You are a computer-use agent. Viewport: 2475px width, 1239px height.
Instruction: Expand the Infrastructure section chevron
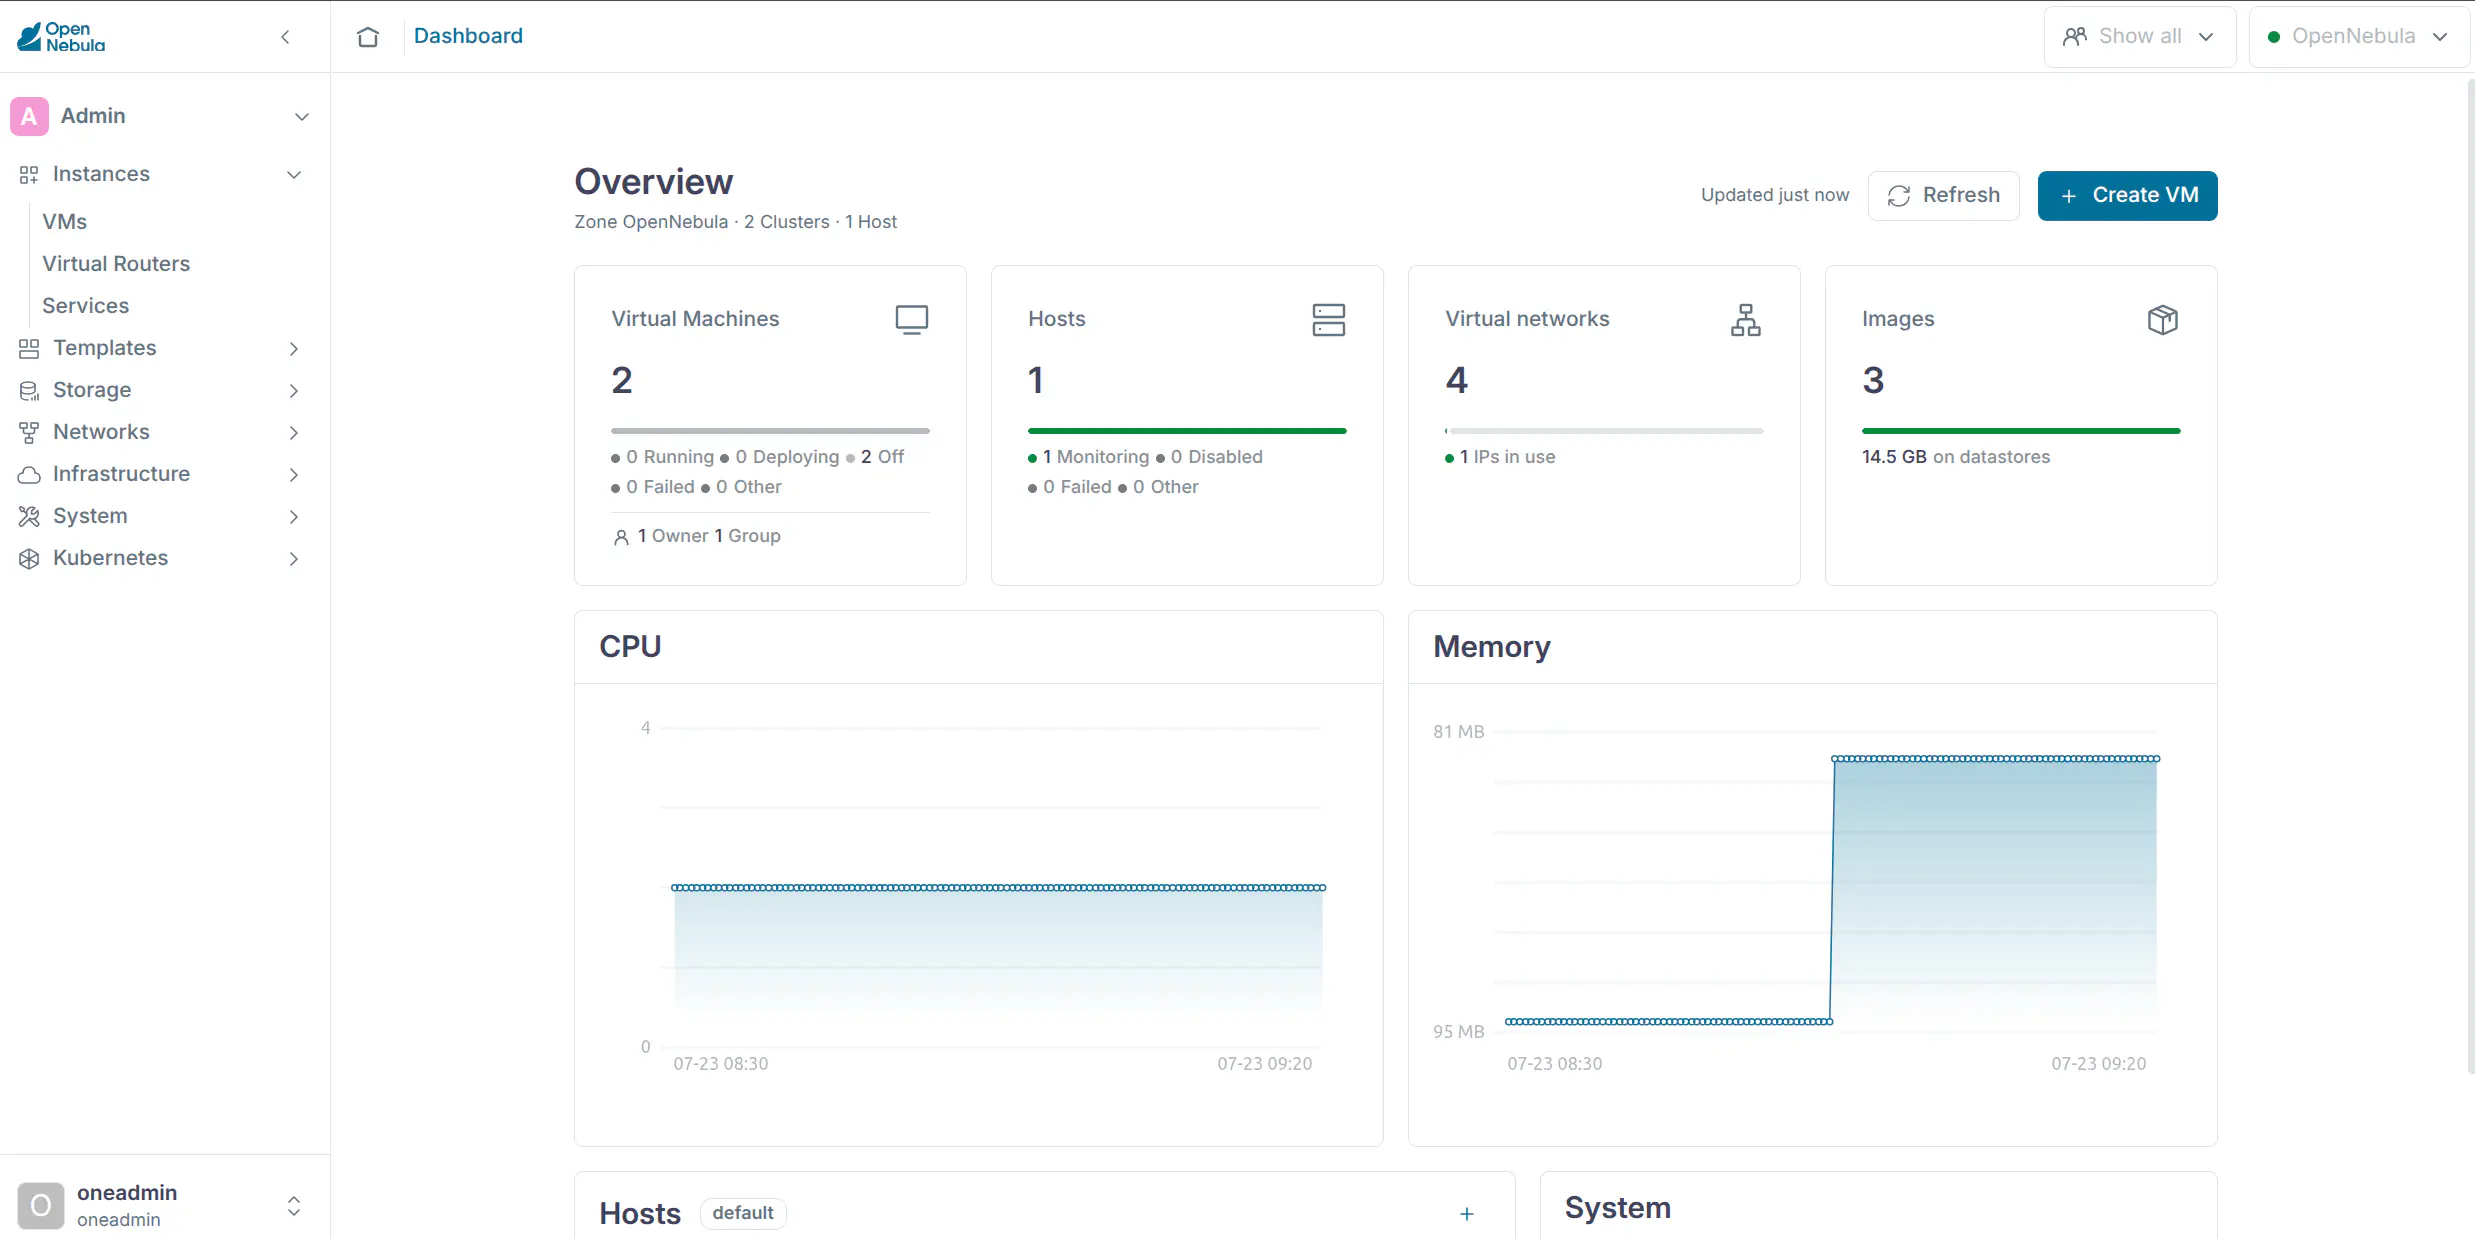click(x=294, y=475)
